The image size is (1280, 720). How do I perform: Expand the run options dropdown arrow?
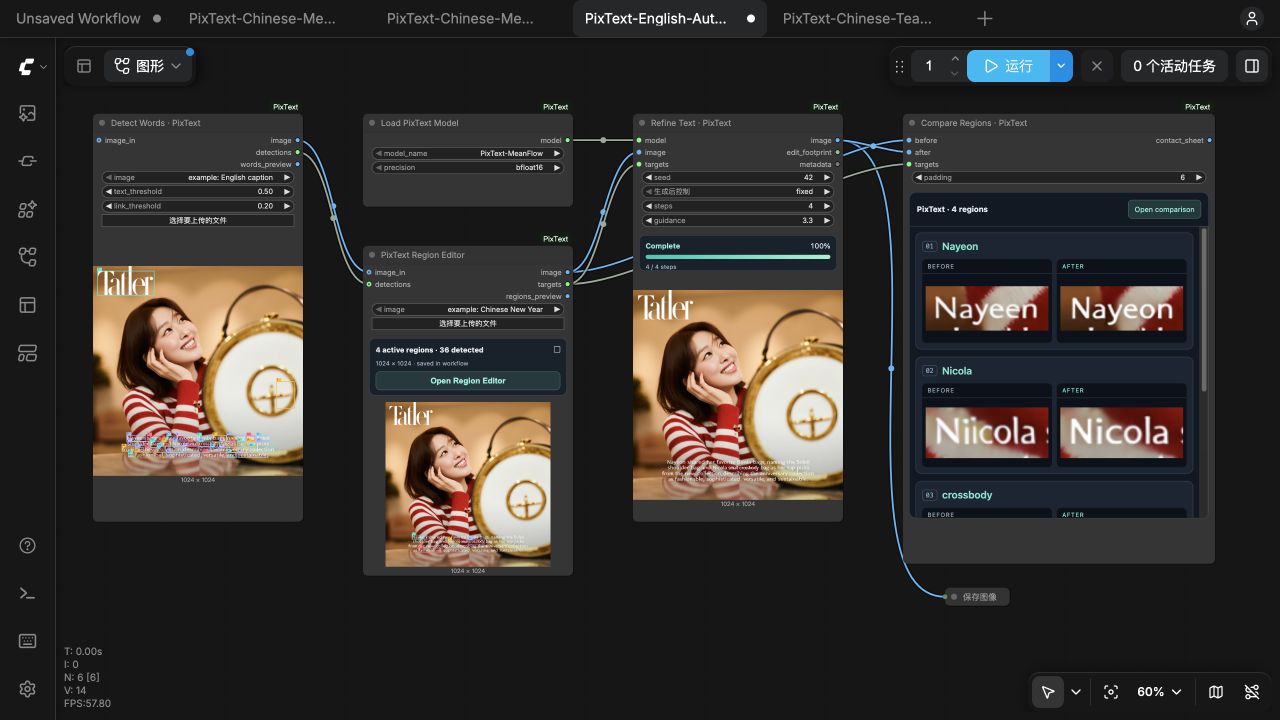coord(1061,66)
